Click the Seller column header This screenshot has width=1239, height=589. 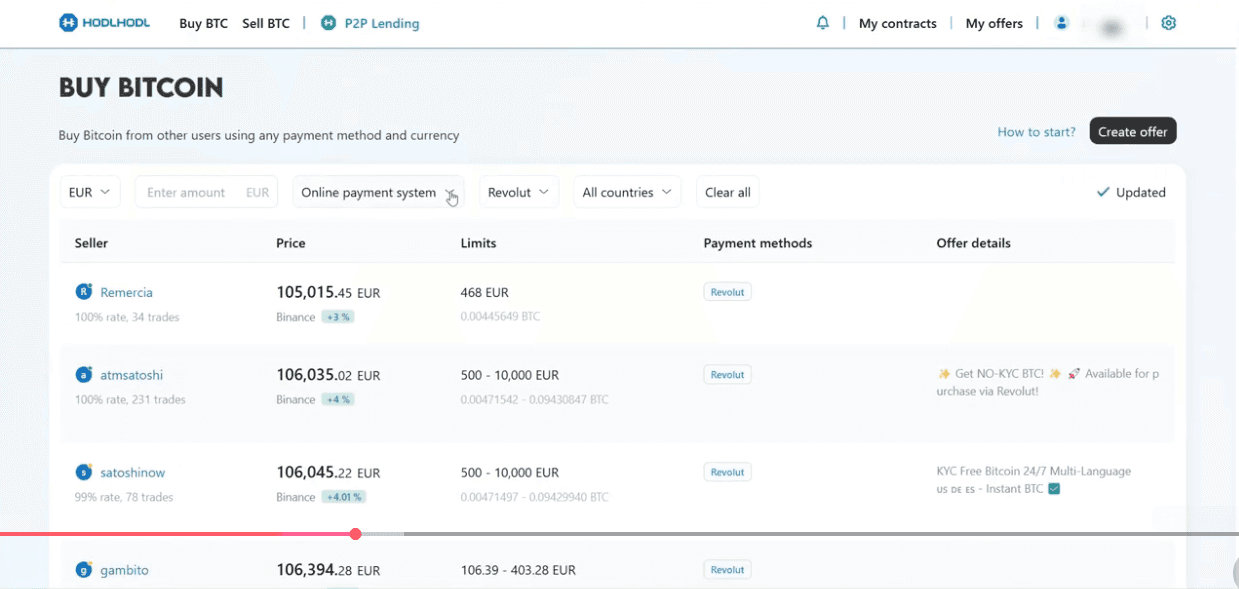point(91,243)
